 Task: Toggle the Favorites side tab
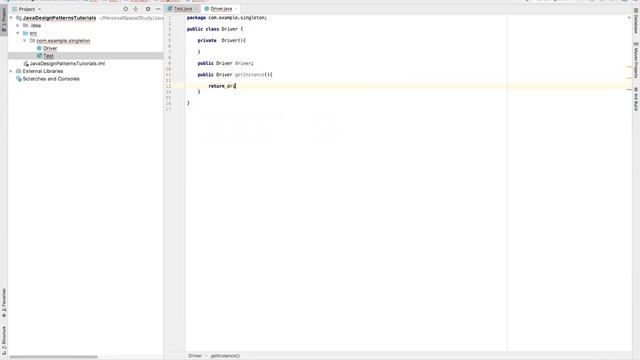[4, 303]
